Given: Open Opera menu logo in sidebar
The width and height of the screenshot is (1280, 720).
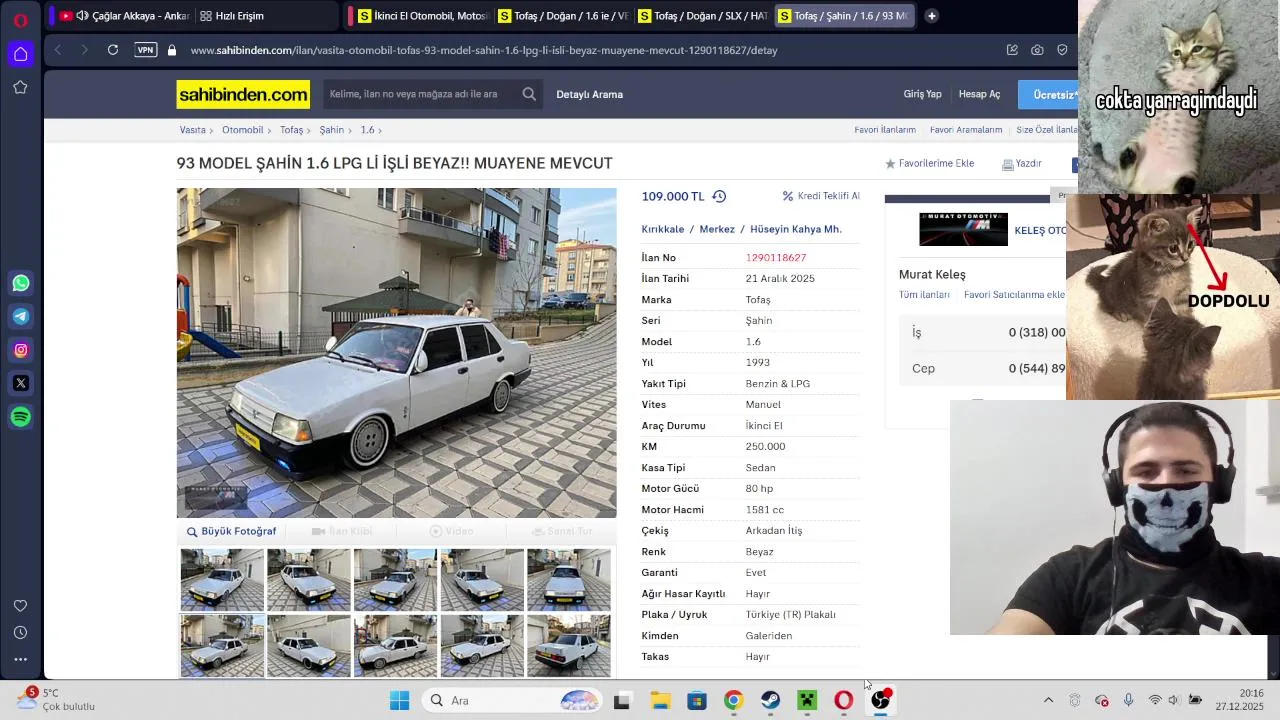Looking at the screenshot, I should point(20,20).
